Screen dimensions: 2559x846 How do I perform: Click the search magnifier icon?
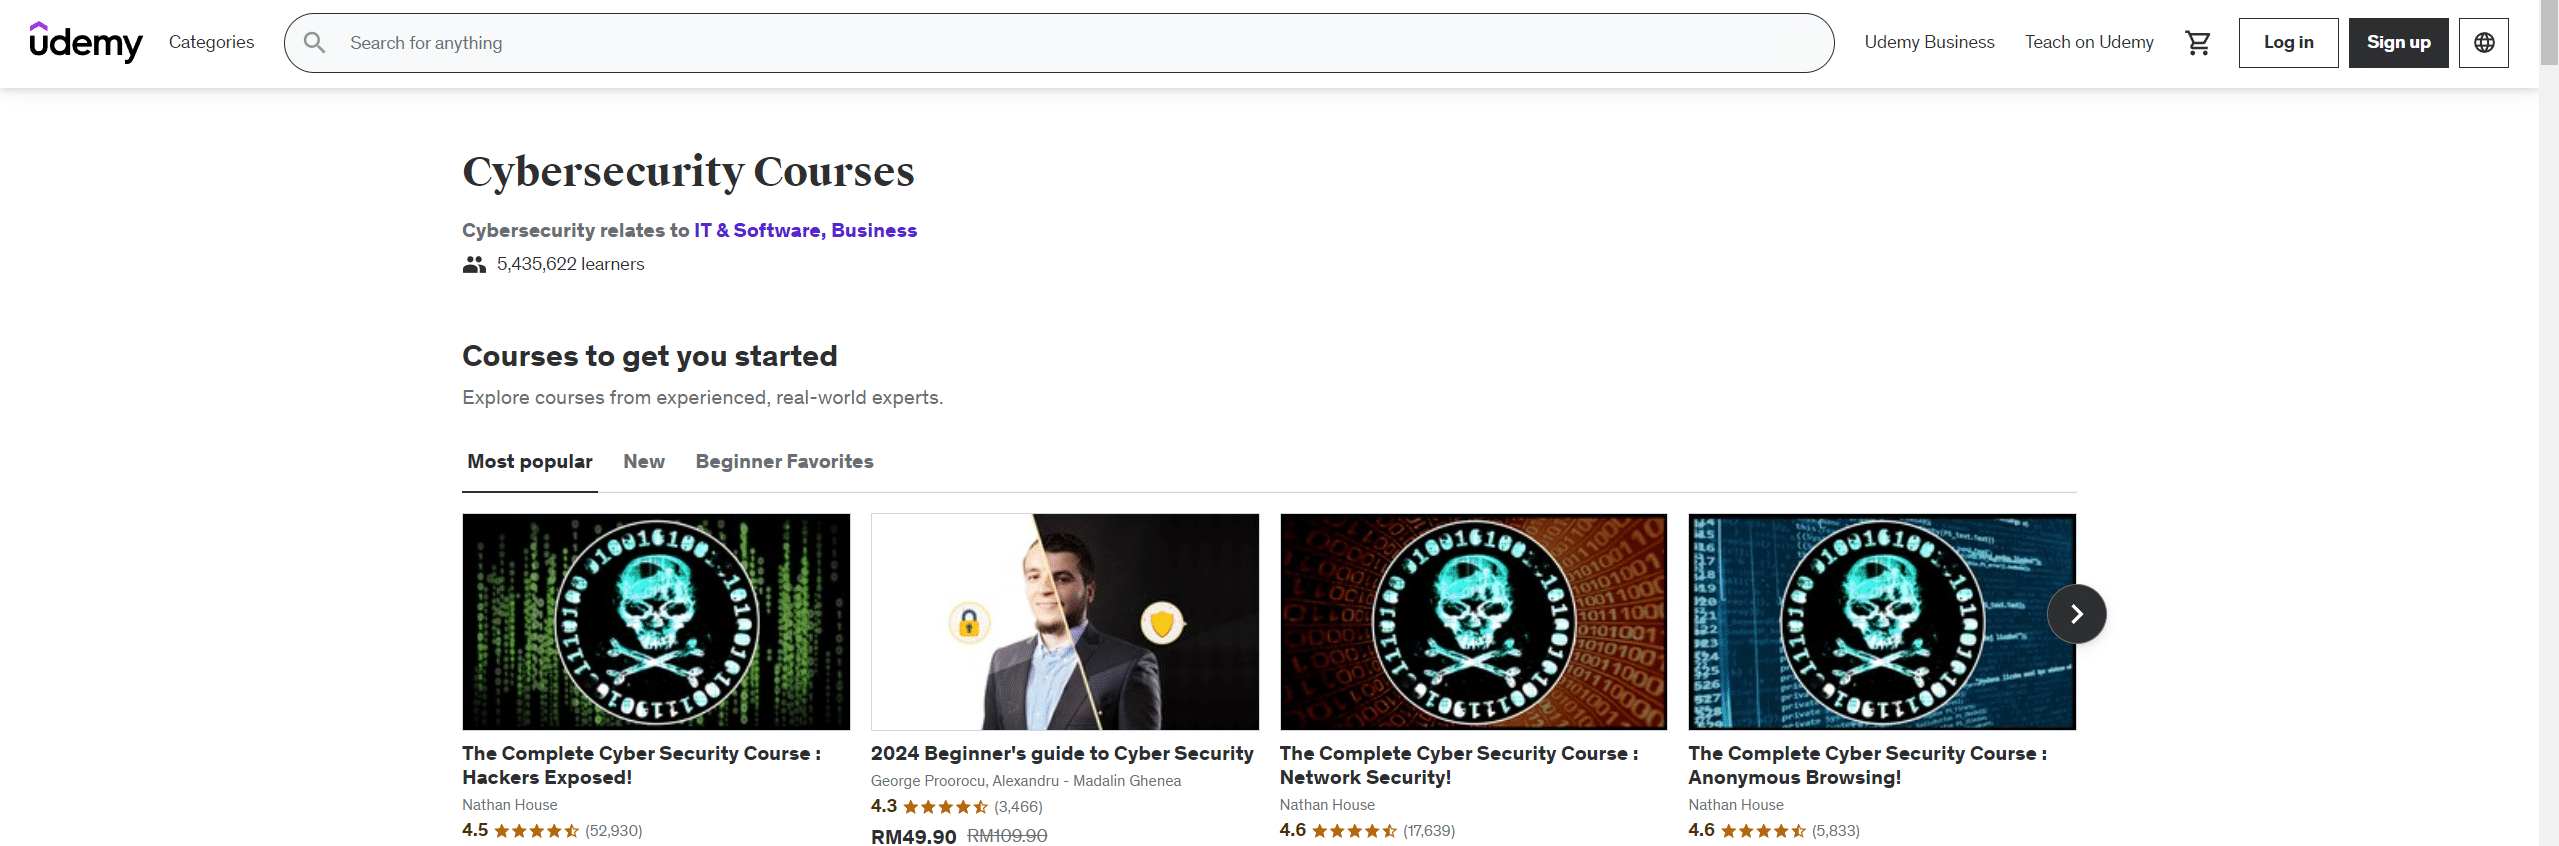point(315,43)
